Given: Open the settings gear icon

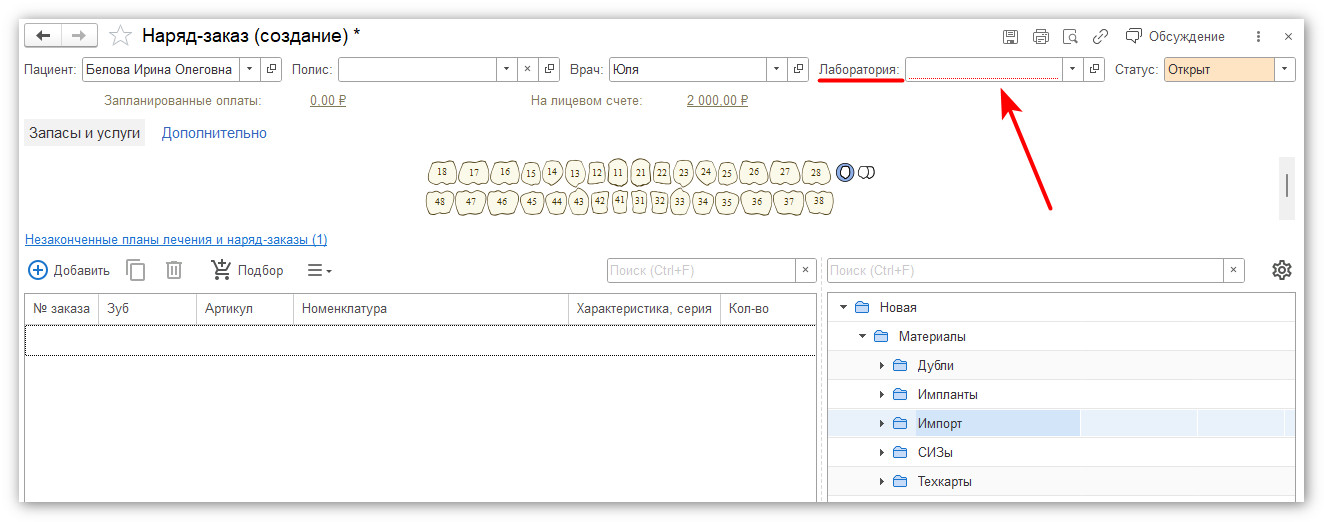Looking at the screenshot, I should click(1282, 270).
